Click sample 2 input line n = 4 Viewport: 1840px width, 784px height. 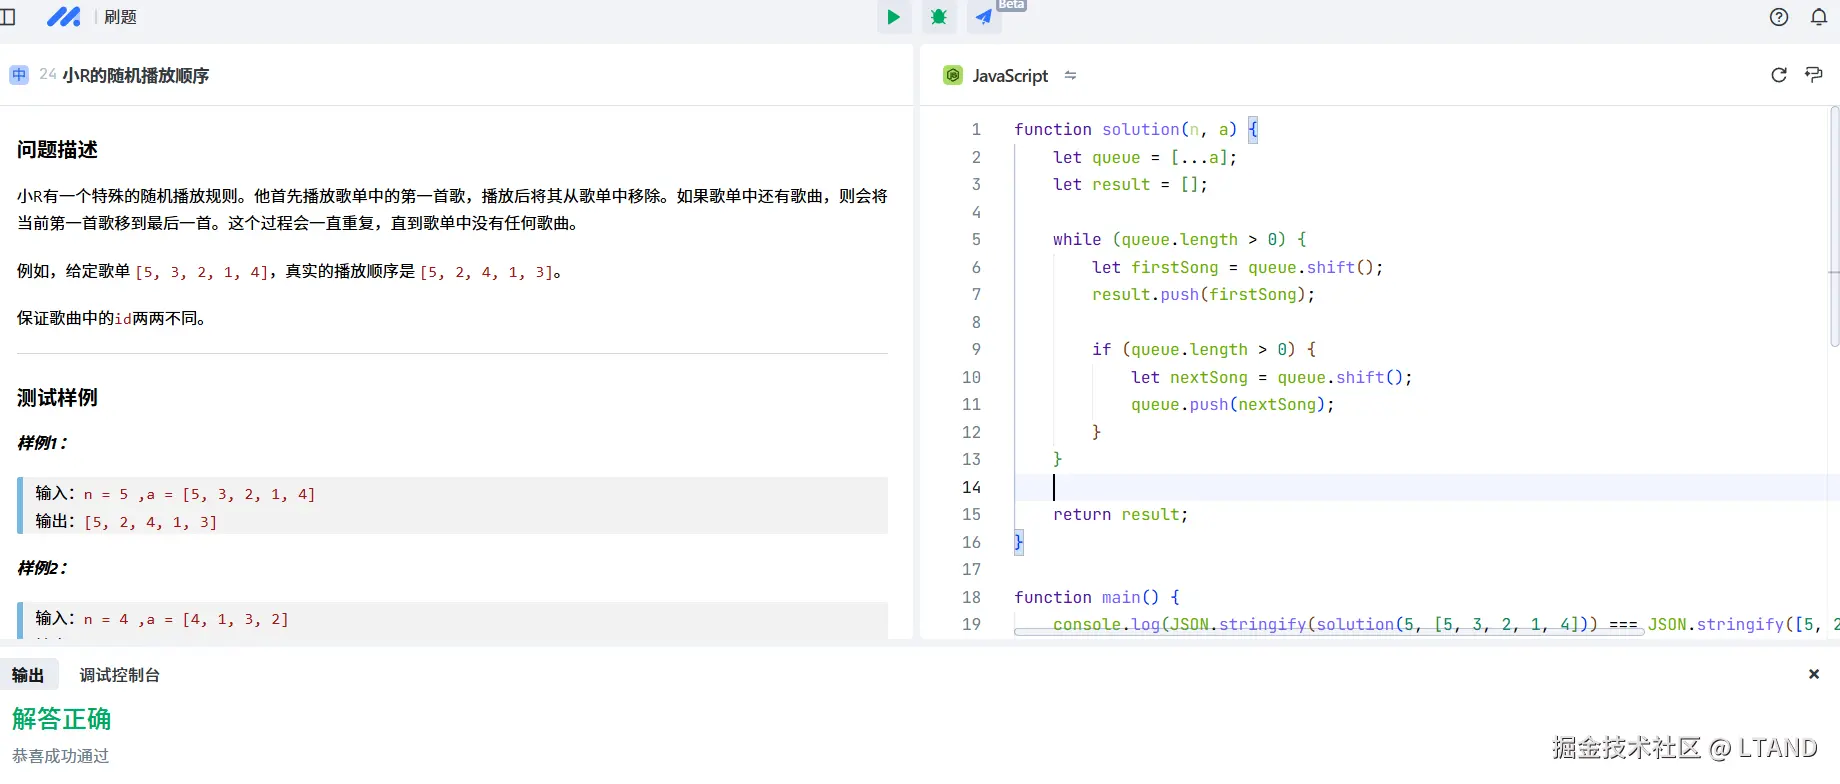click(162, 619)
